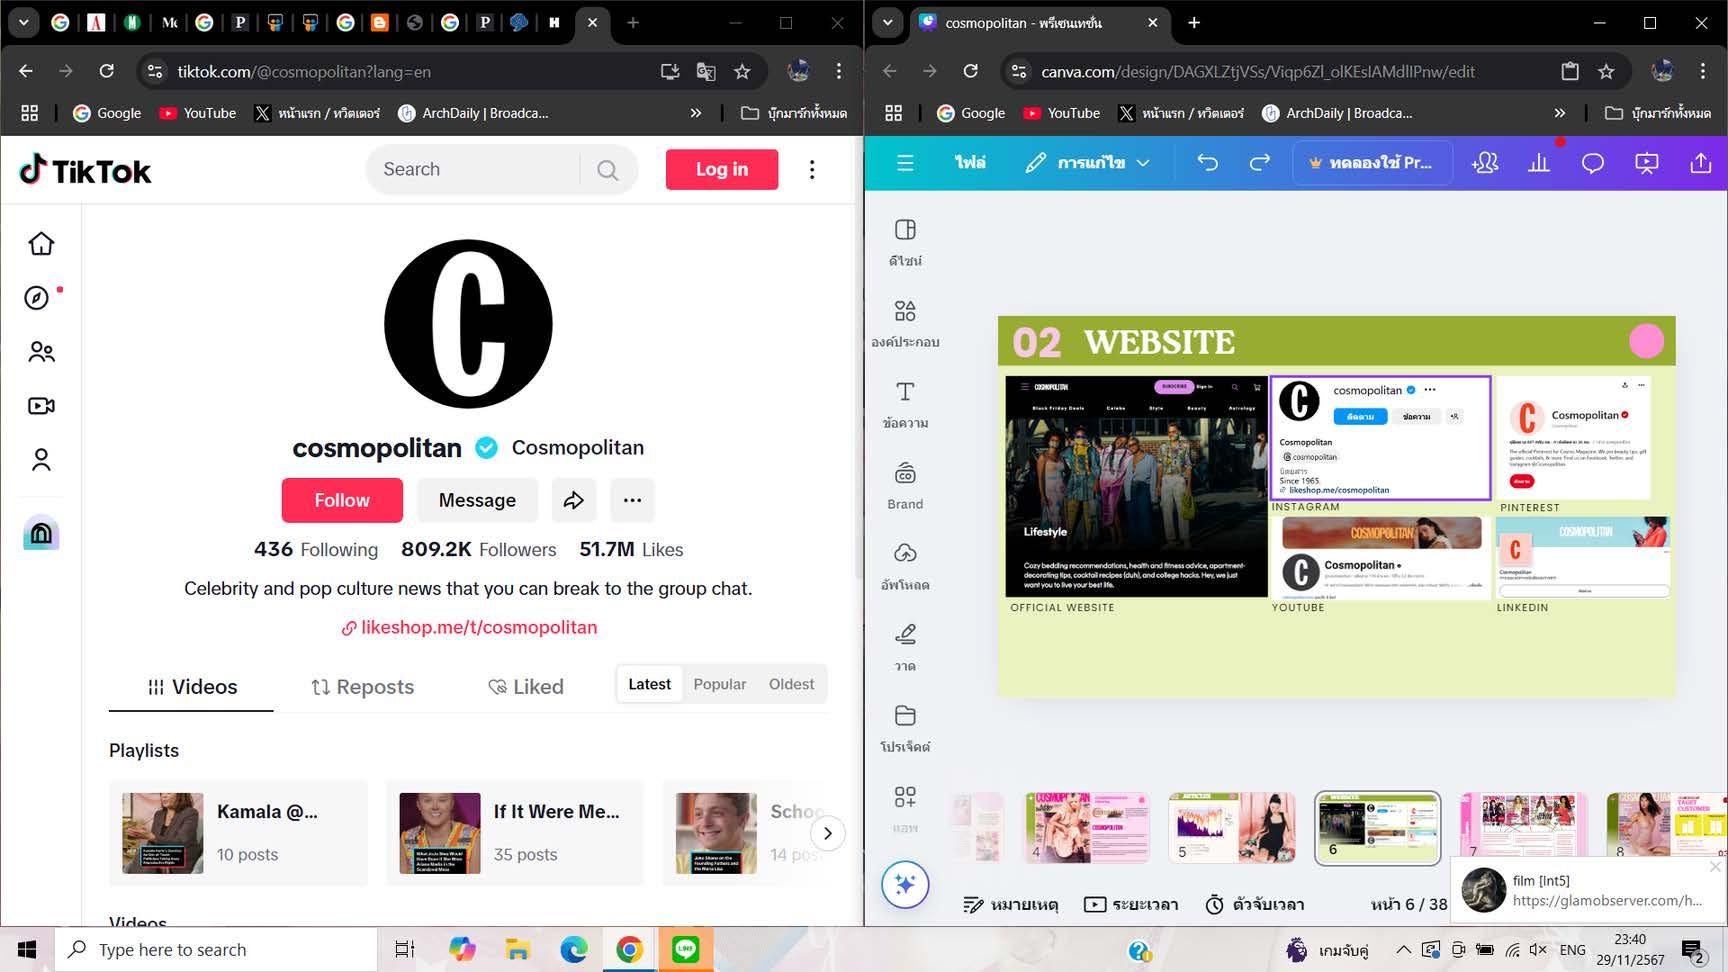
Task: Open LINE from the Windows taskbar
Action: [685, 949]
